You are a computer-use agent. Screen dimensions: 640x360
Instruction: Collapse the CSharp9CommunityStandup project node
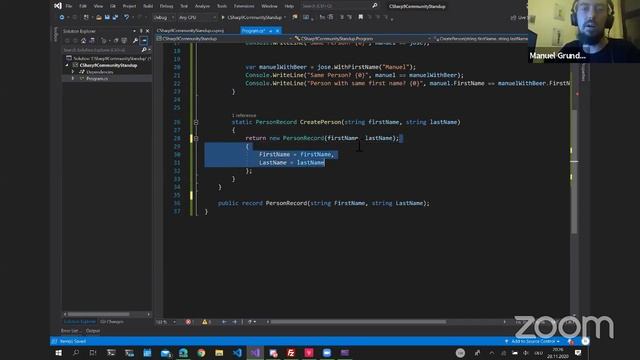tap(67, 65)
